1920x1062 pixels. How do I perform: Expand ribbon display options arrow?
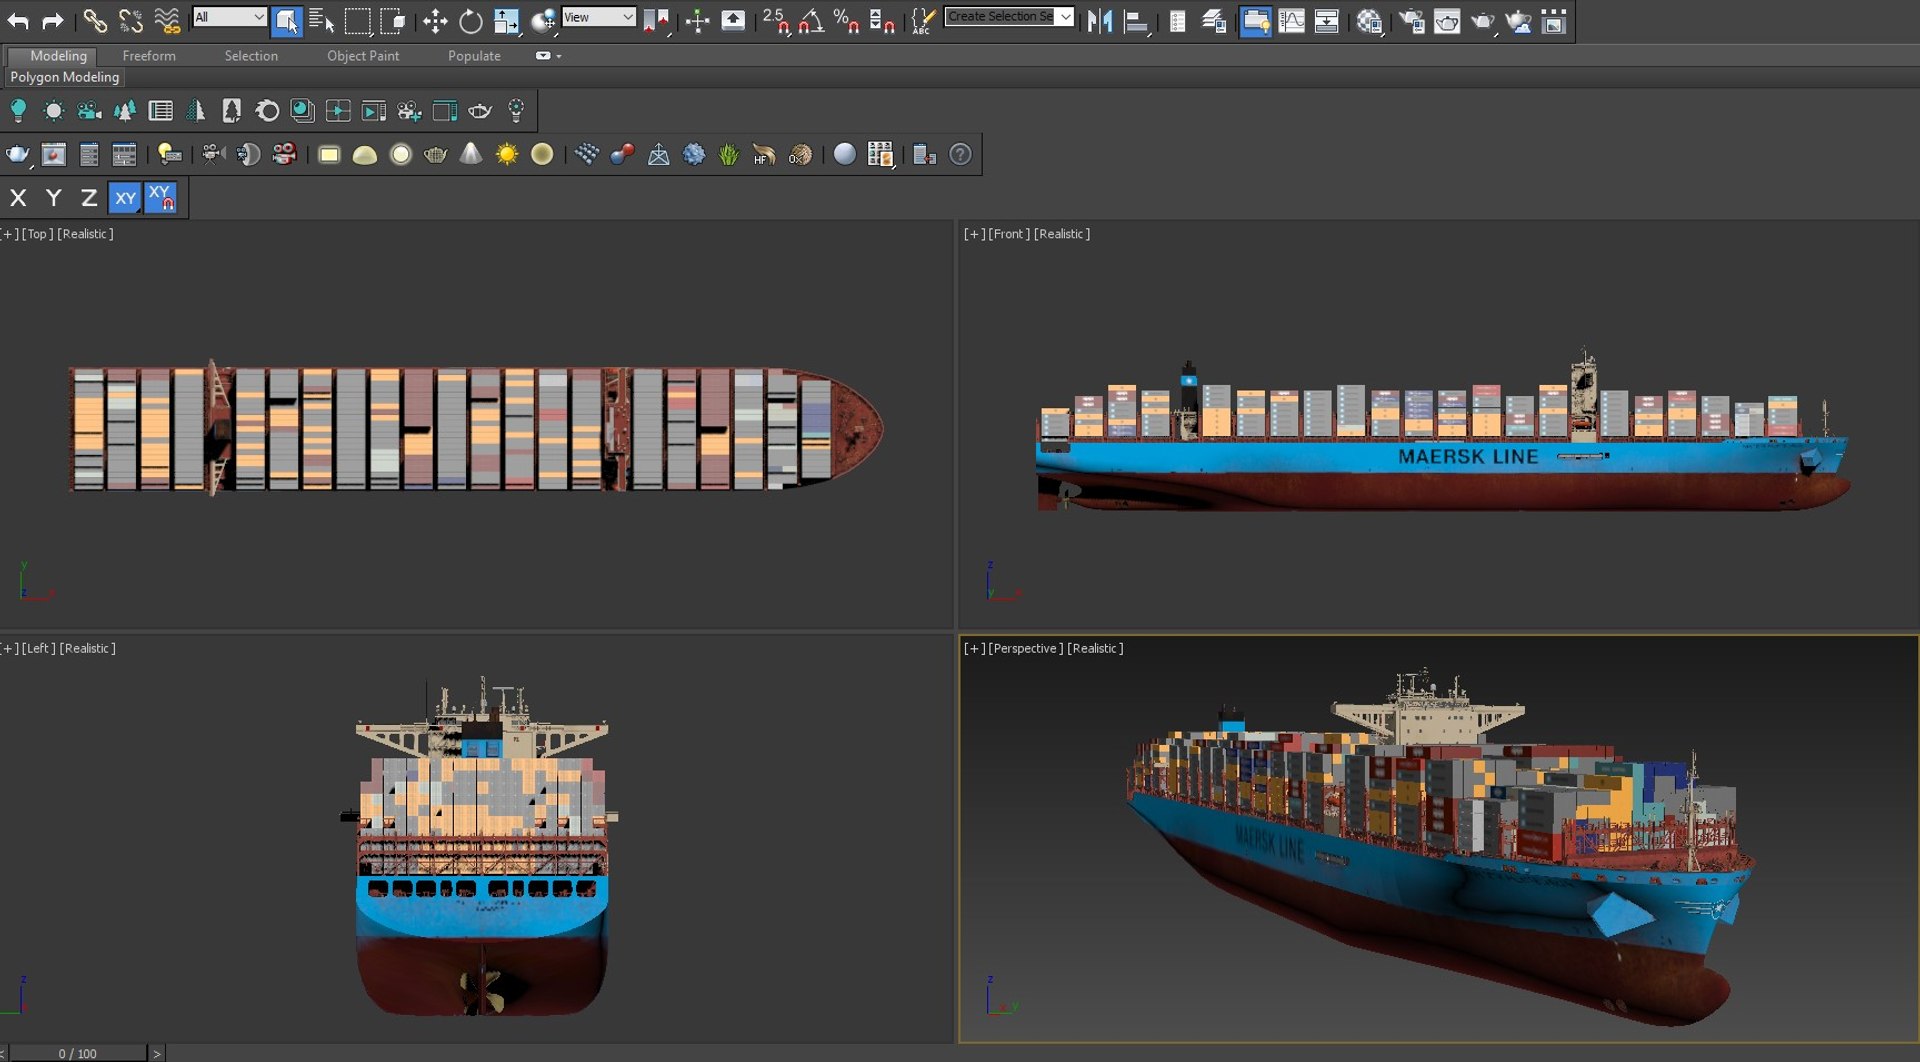coord(558,56)
